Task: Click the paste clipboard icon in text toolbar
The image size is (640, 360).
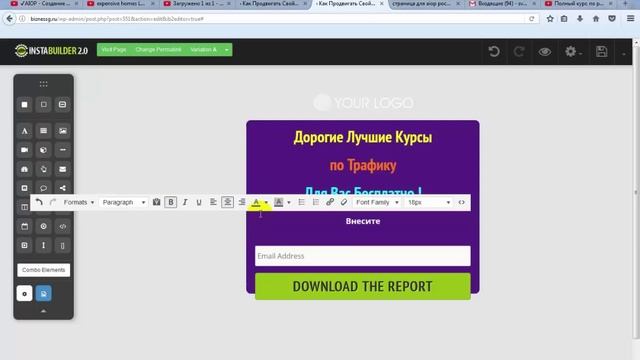Action: [x=156, y=202]
